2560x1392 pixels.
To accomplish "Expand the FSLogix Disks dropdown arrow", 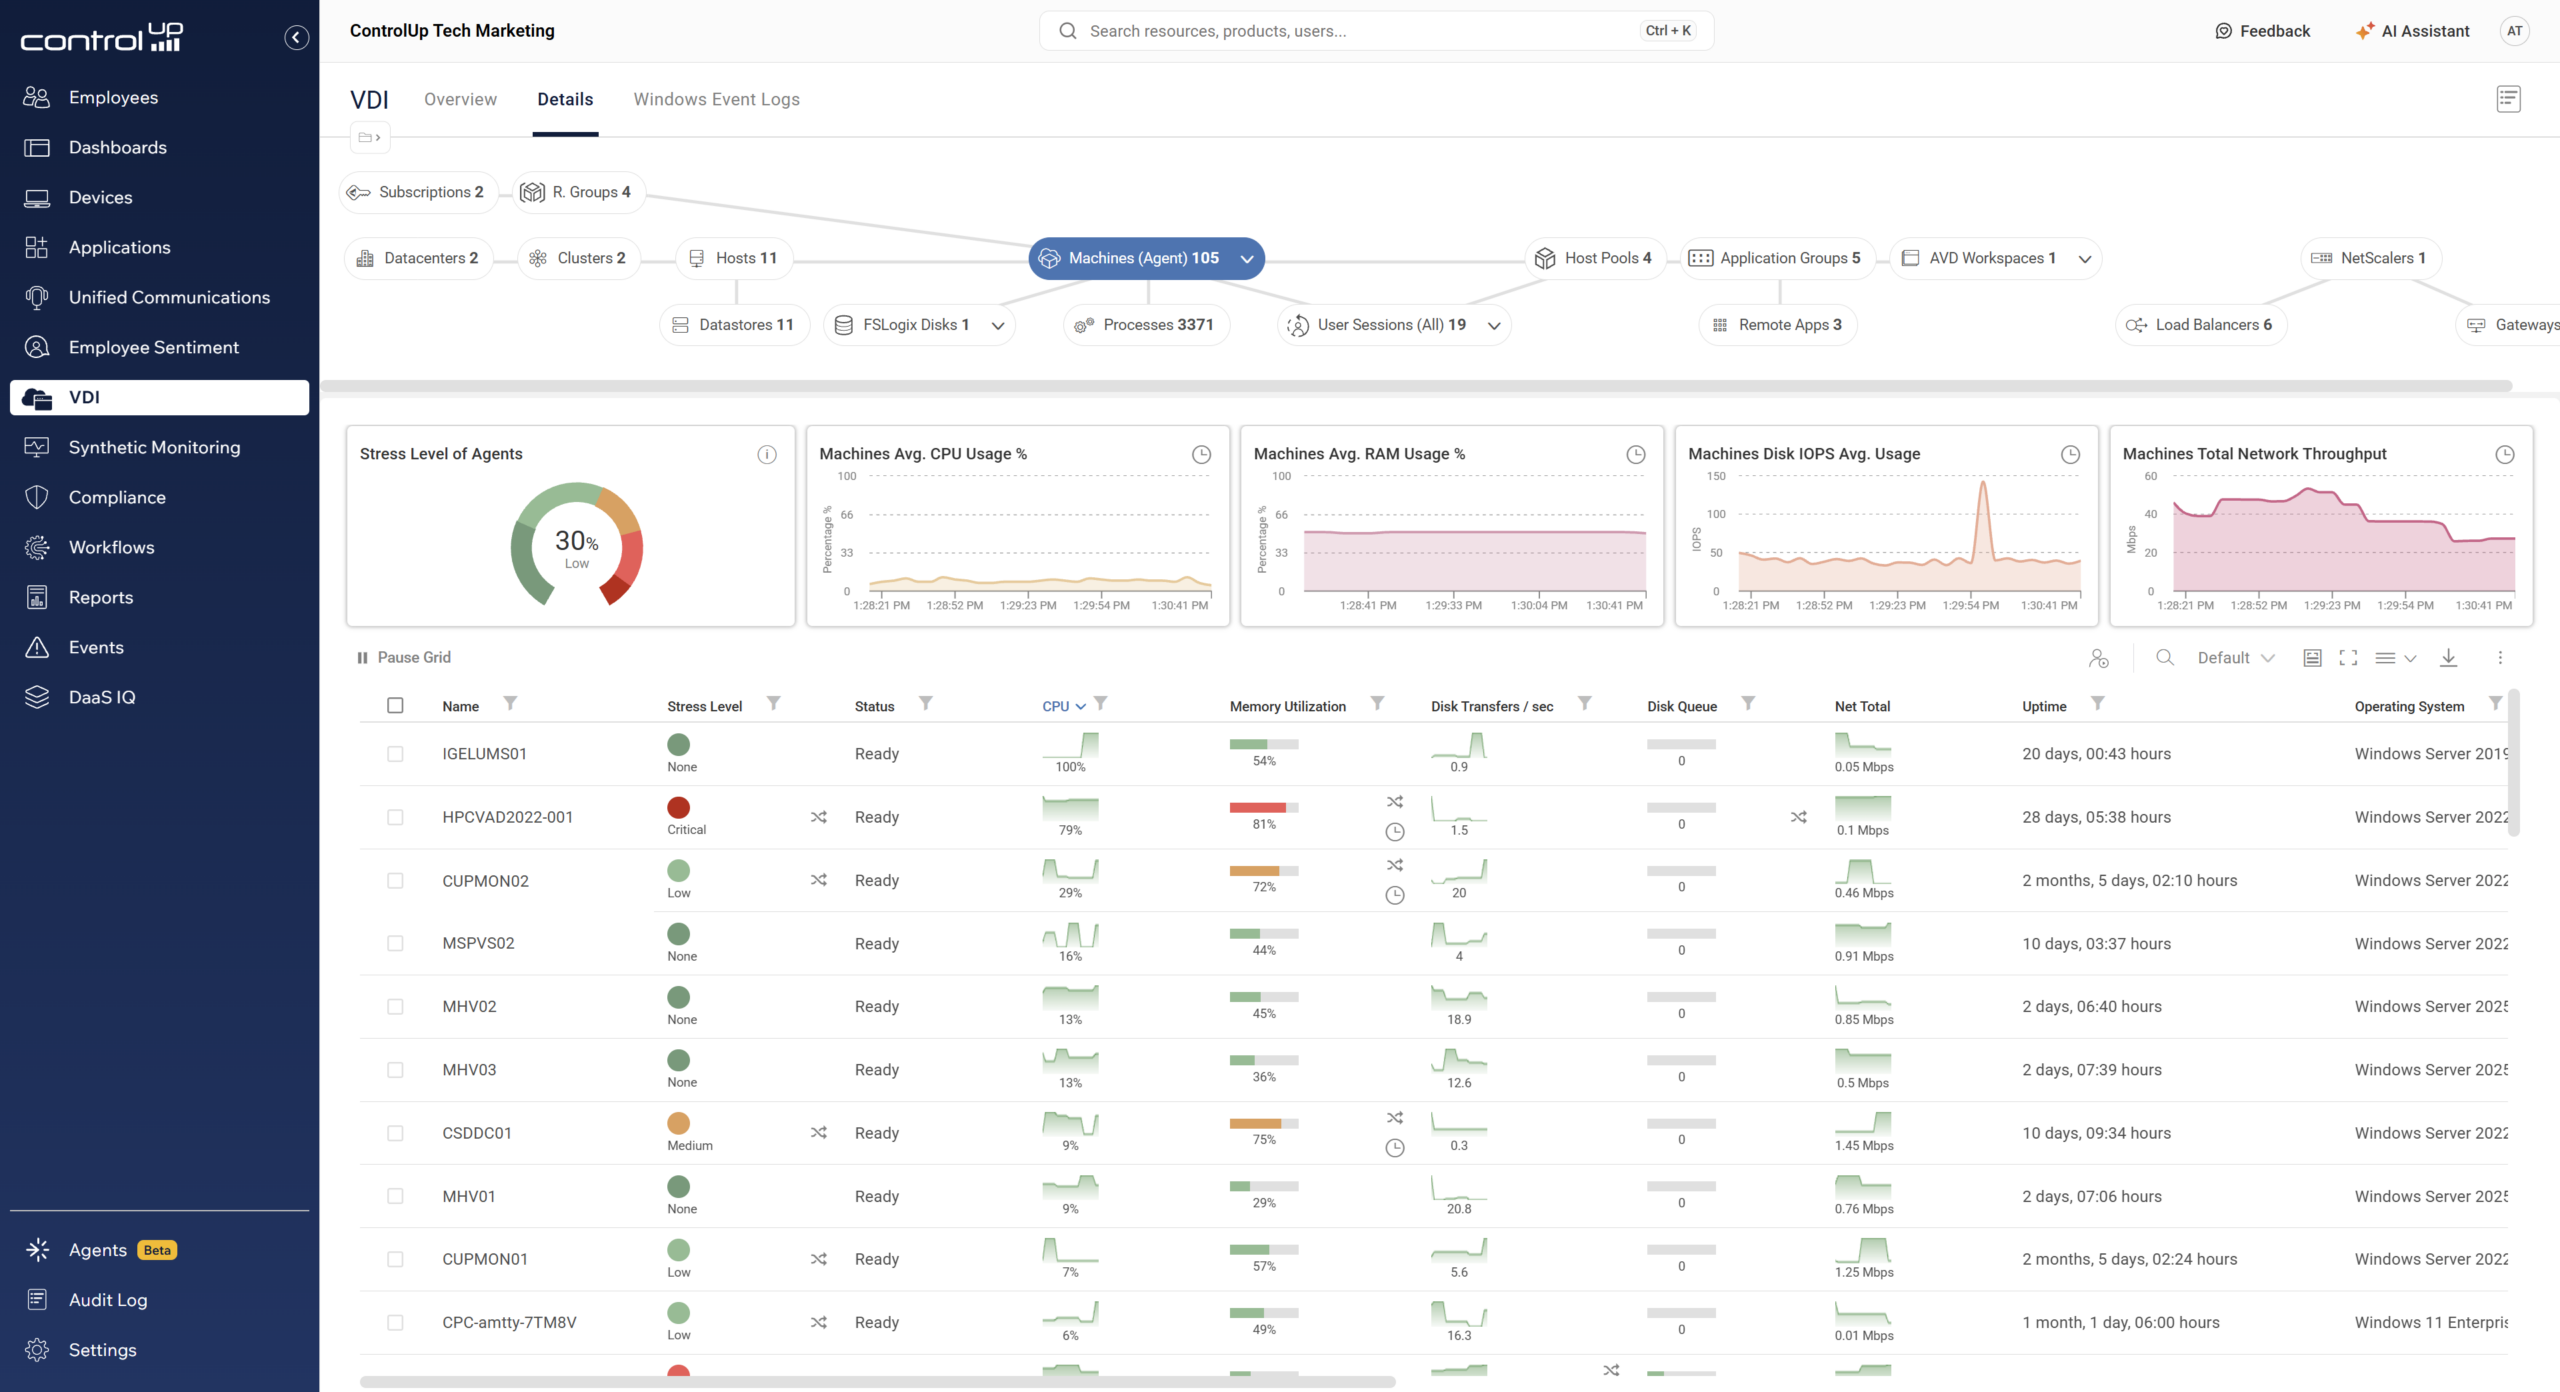I will (x=997, y=326).
